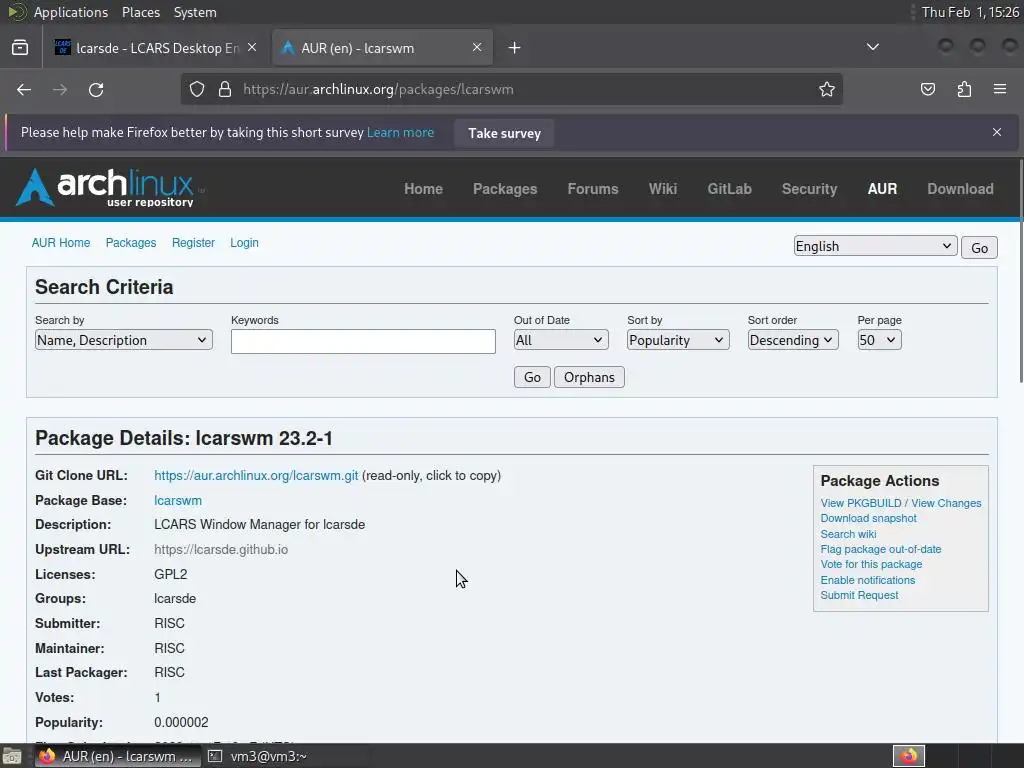Click the AUR Home link
This screenshot has height=768, width=1024.
pyautogui.click(x=61, y=243)
